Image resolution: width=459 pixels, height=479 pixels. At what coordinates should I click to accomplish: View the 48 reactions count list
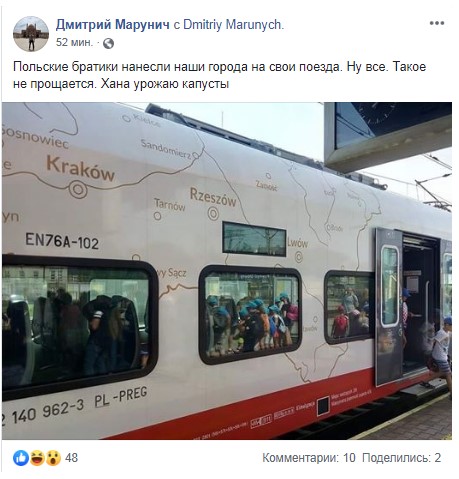71,458
